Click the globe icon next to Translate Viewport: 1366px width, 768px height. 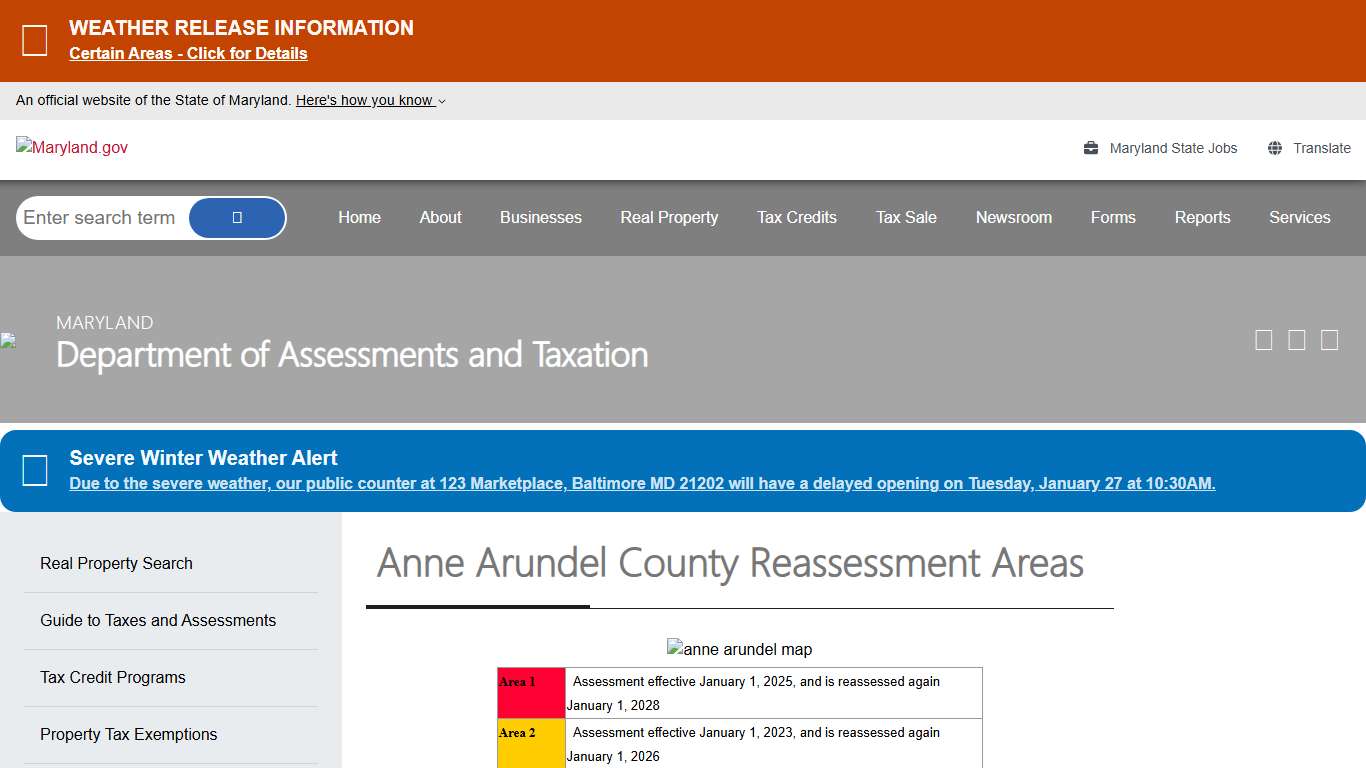pos(1274,147)
